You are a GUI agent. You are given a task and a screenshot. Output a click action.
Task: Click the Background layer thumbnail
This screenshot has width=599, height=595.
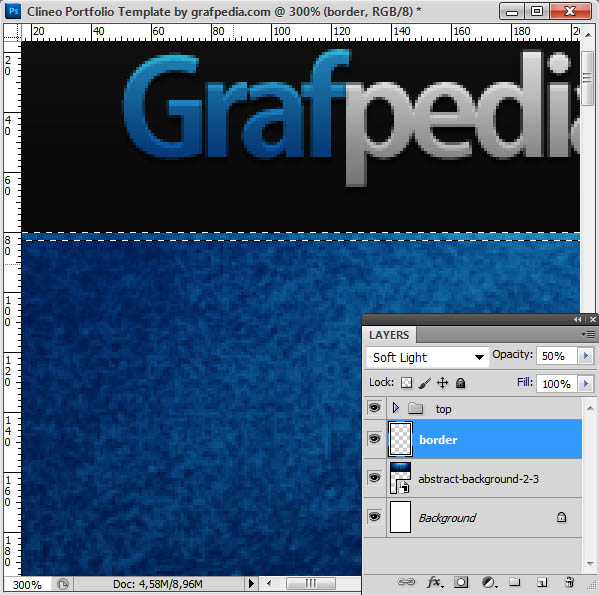(x=400, y=517)
